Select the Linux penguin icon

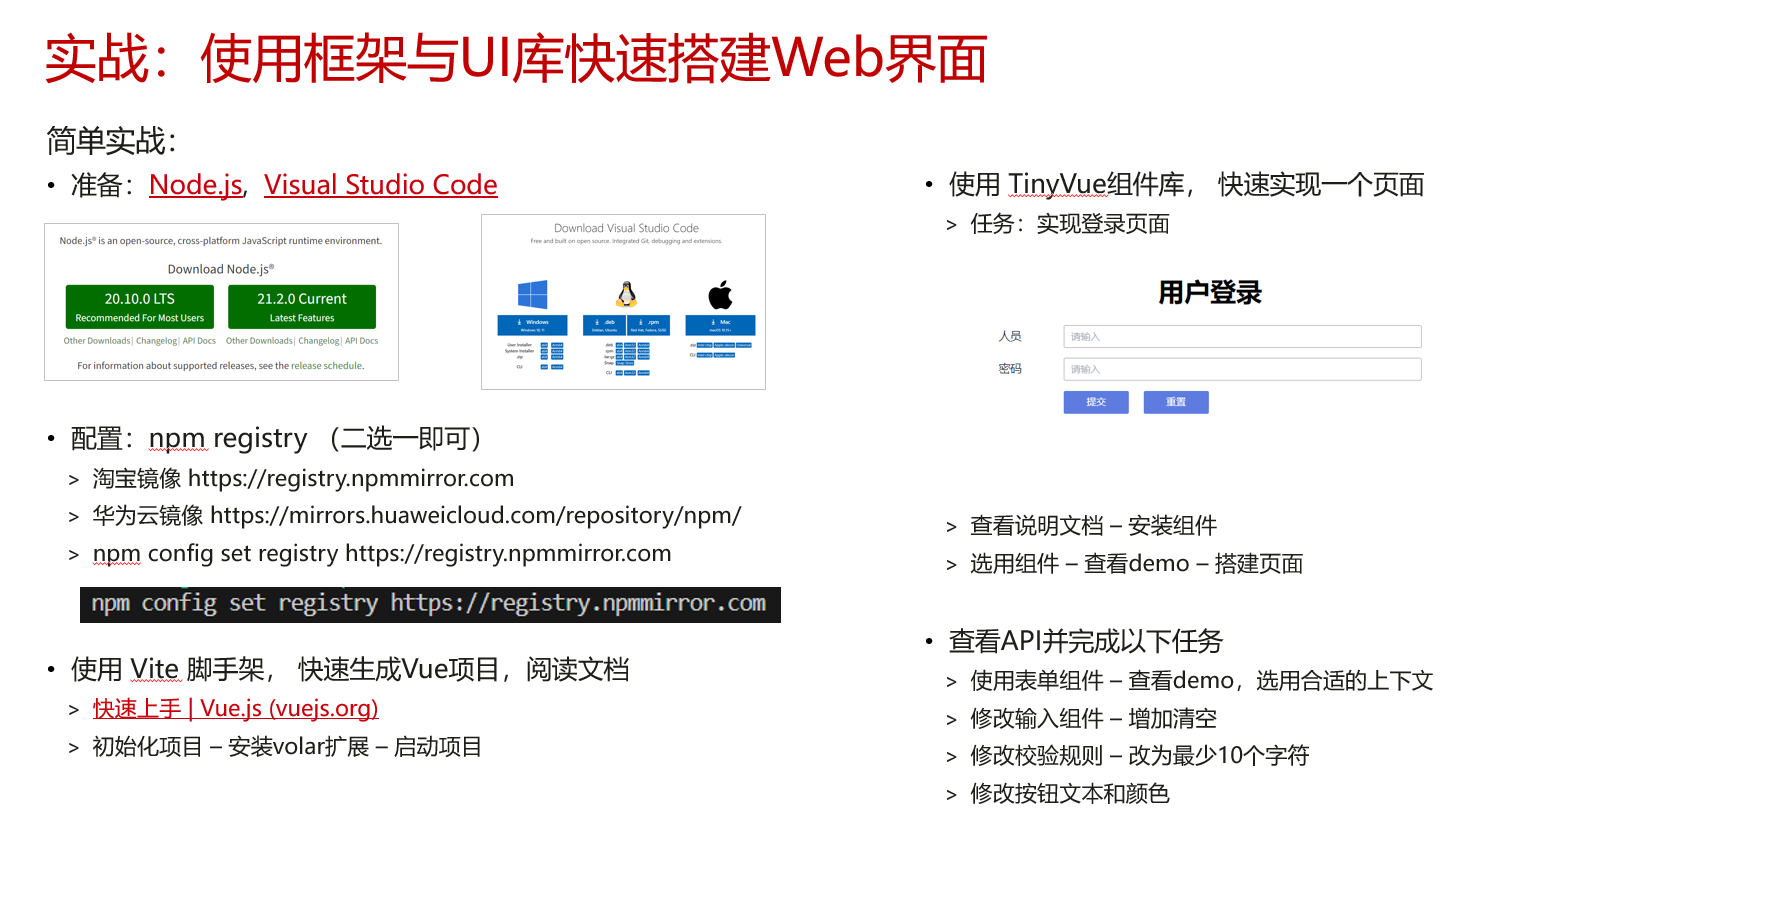(627, 294)
